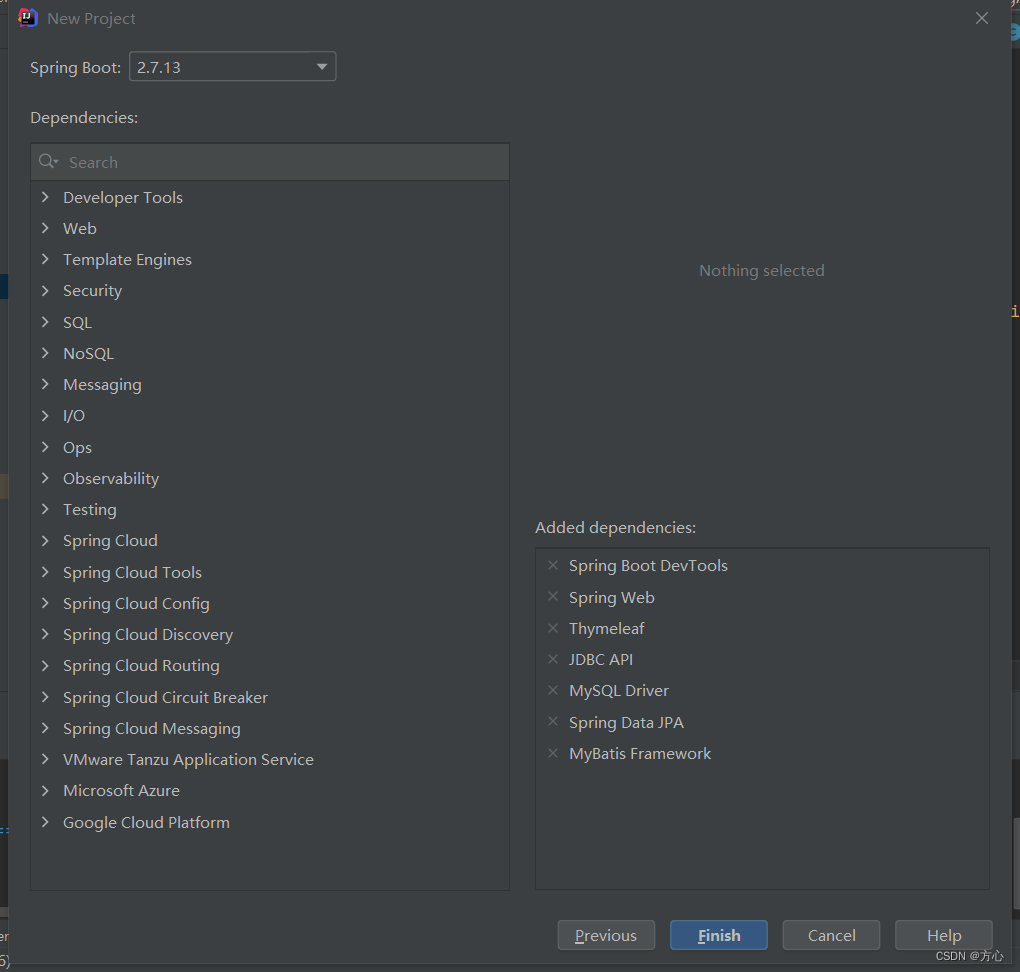Close the New Project dialog
The image size is (1020, 972).
click(x=982, y=18)
